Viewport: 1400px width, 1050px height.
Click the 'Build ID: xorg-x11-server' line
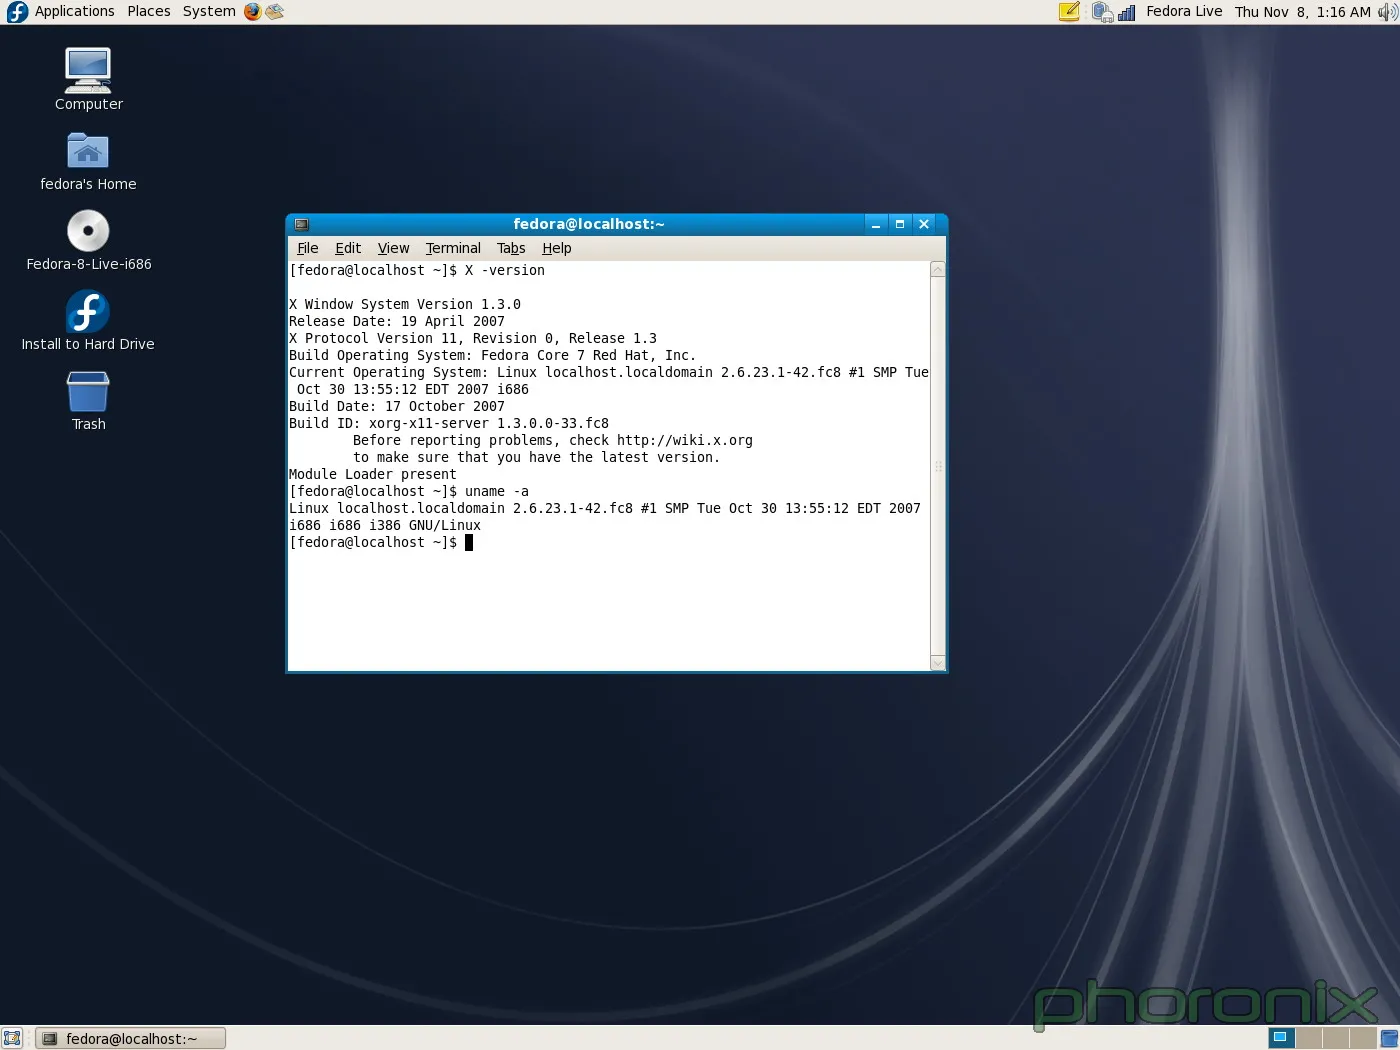coord(449,423)
